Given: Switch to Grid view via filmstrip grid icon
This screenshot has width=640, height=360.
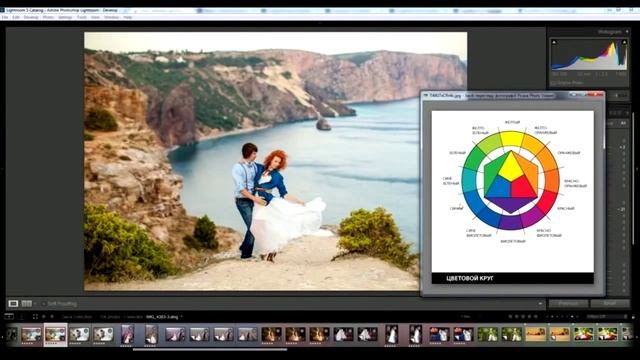Looking at the screenshot, I should (35, 317).
